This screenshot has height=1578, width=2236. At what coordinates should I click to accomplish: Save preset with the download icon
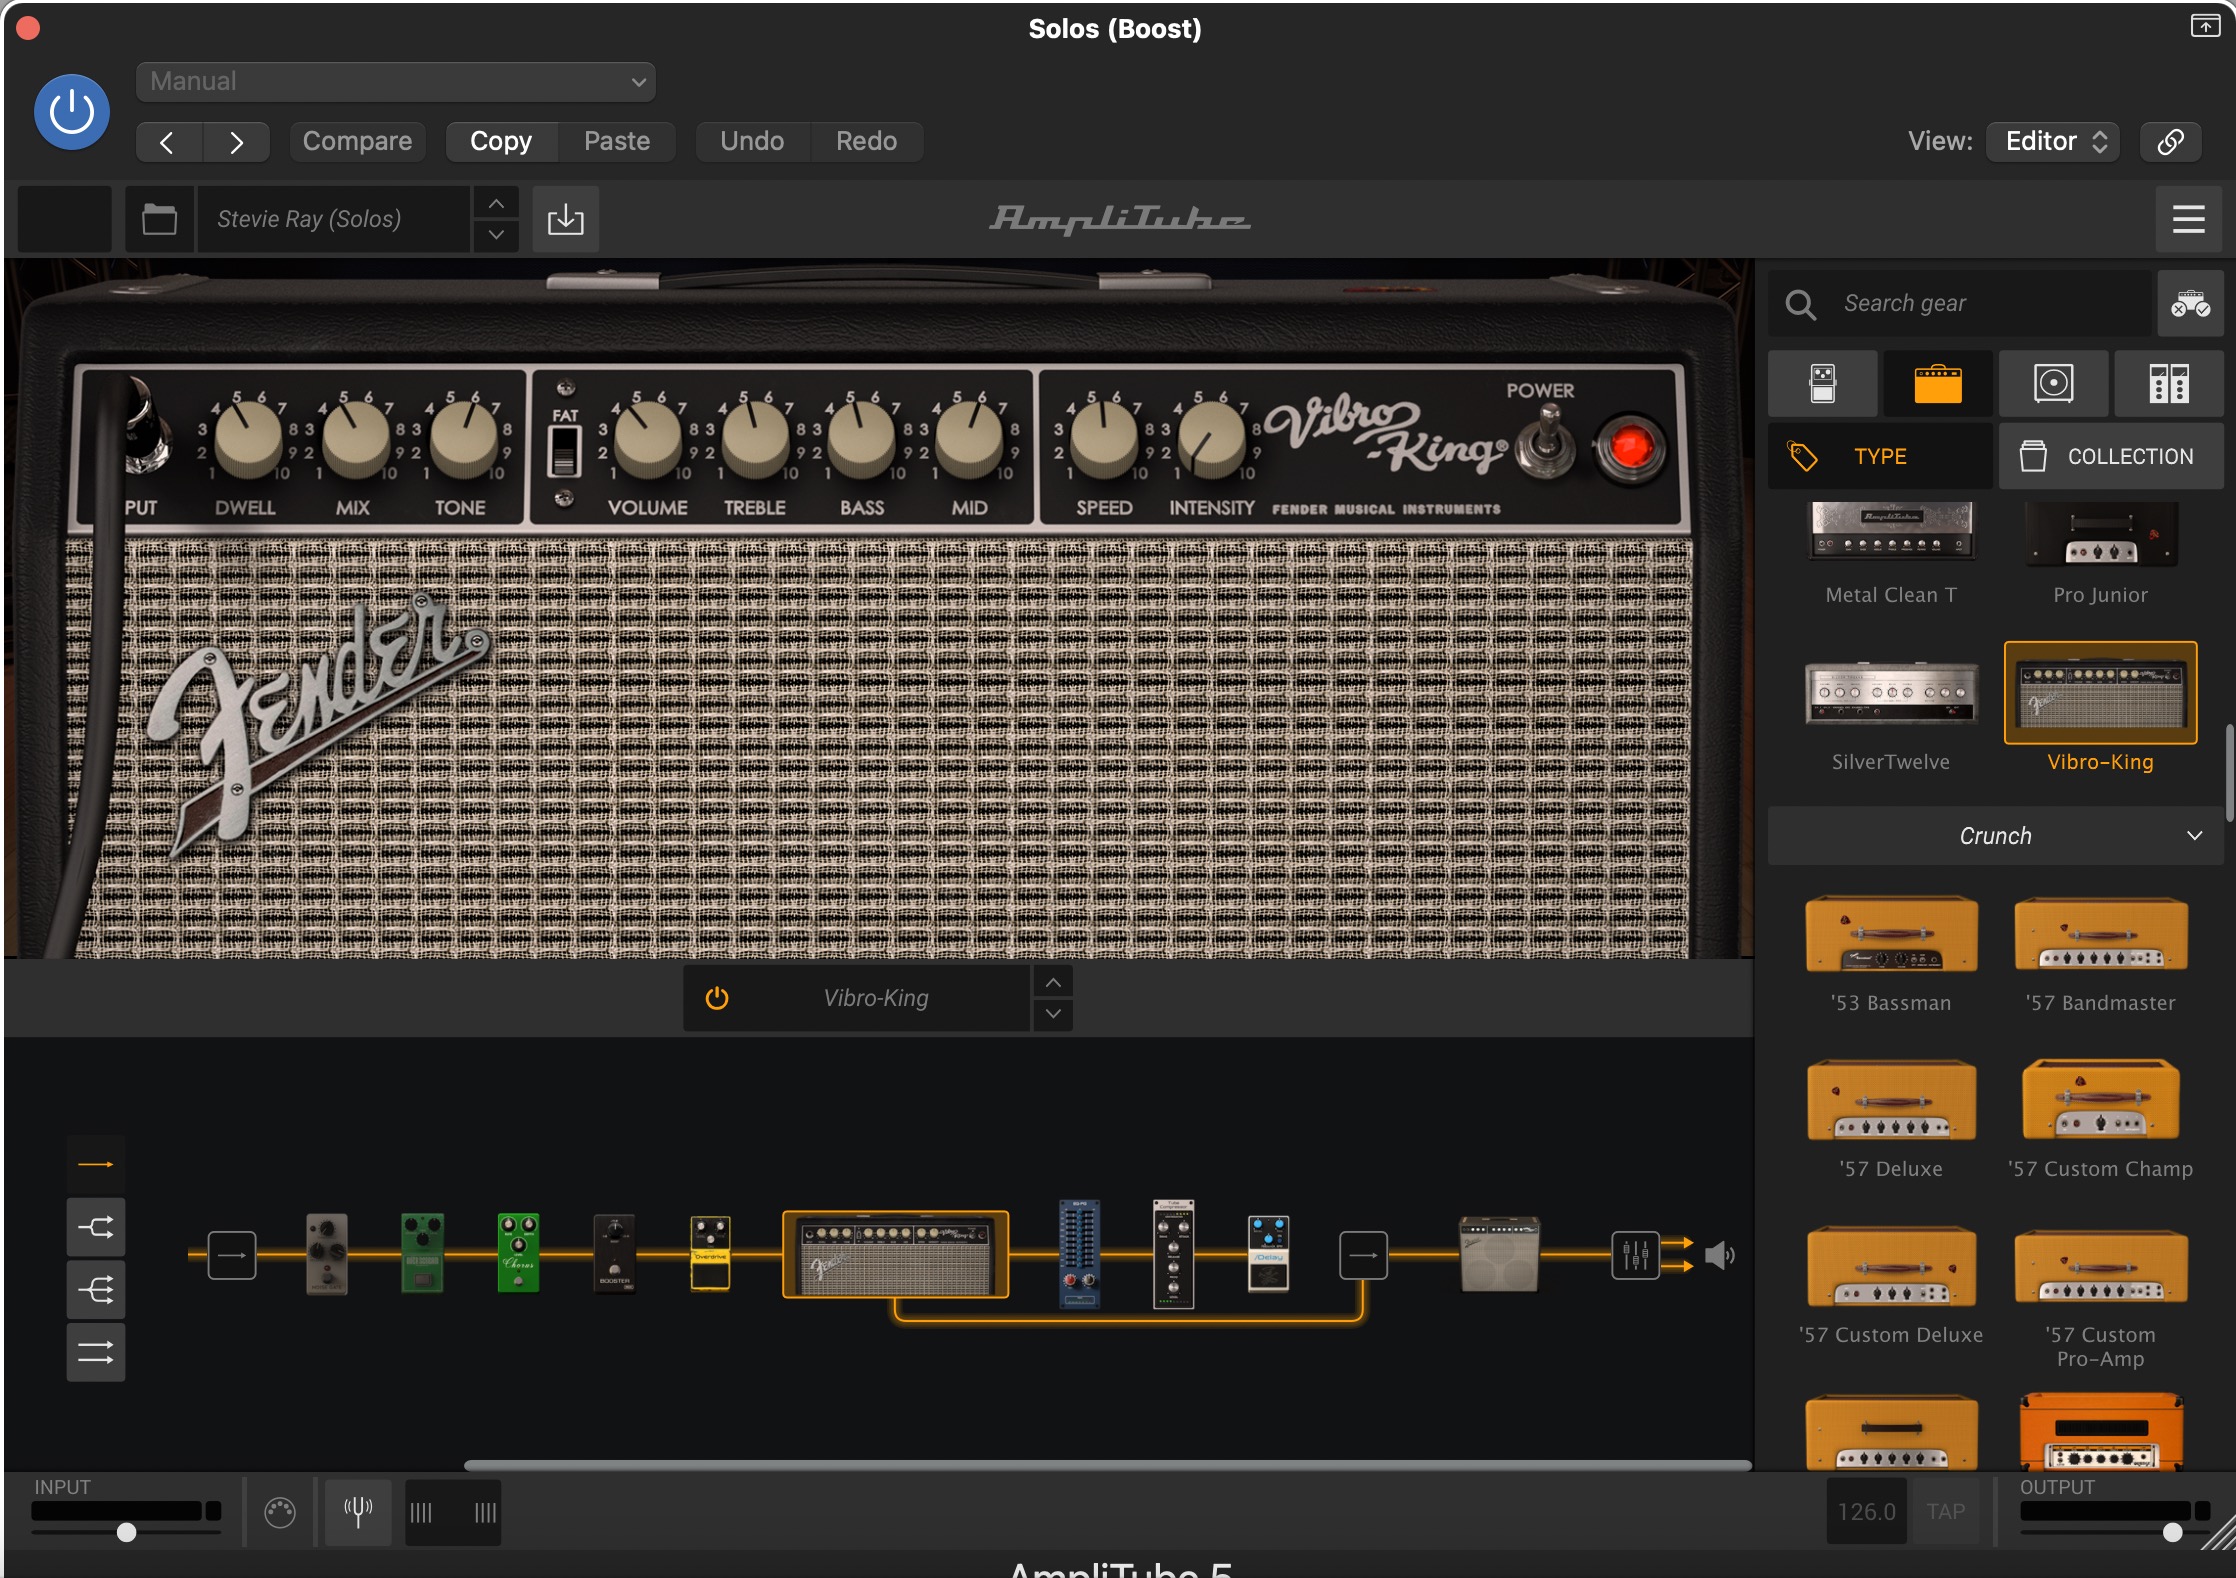point(566,219)
